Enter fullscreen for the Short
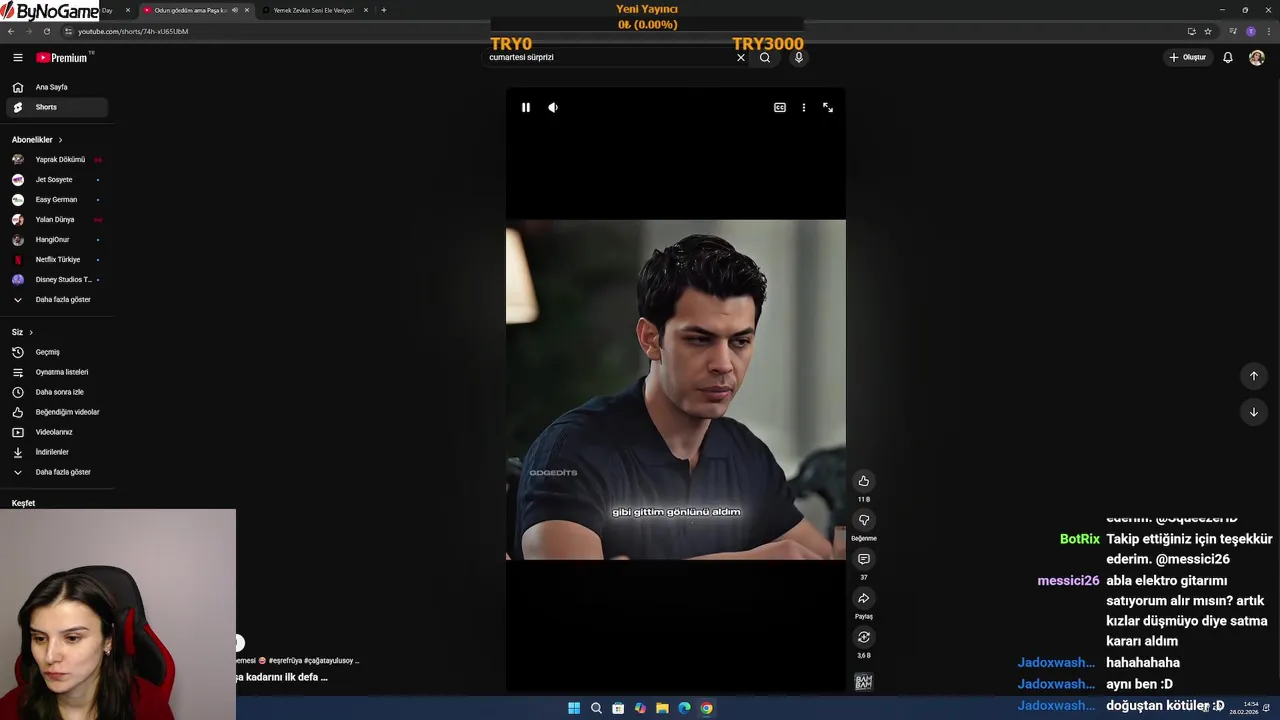Screen dimensions: 1280x720 (828, 108)
